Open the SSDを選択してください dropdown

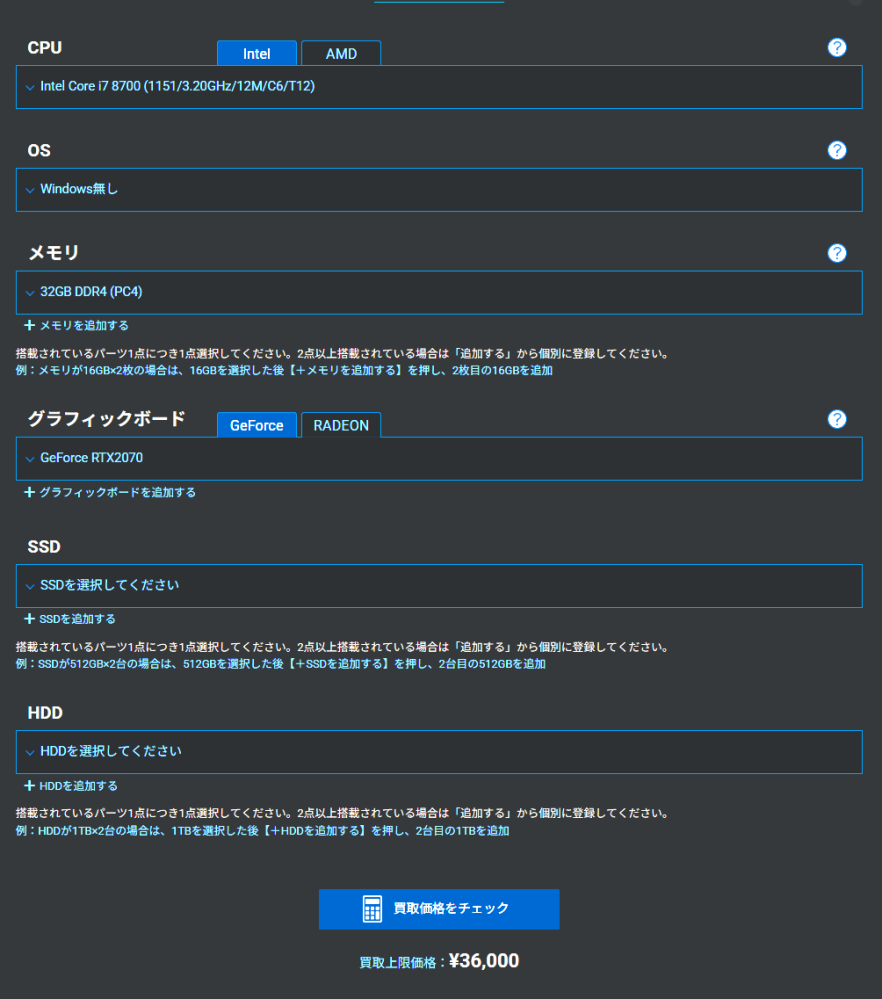point(439,586)
